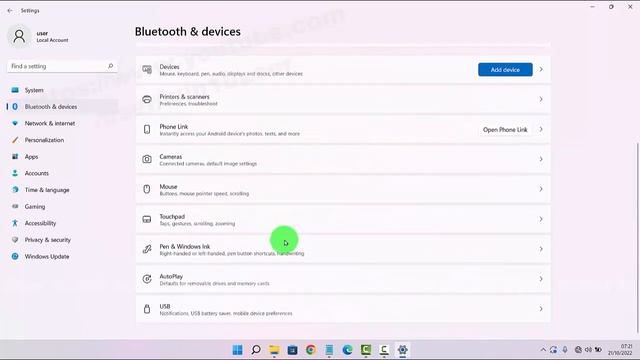The height and width of the screenshot is (360, 640).
Task: Click the Touchpad row icon
Action: click(147, 220)
